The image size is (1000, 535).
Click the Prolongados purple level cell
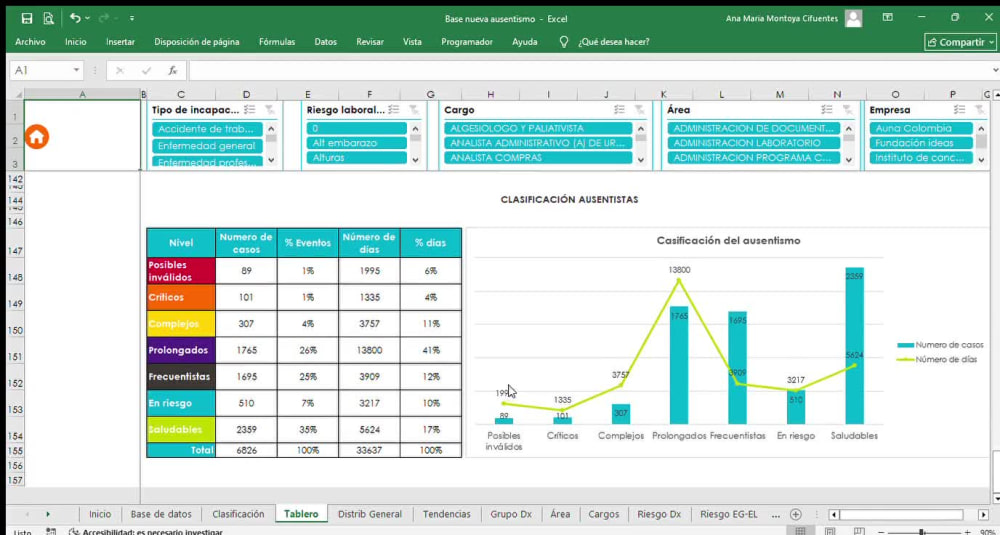click(181, 350)
